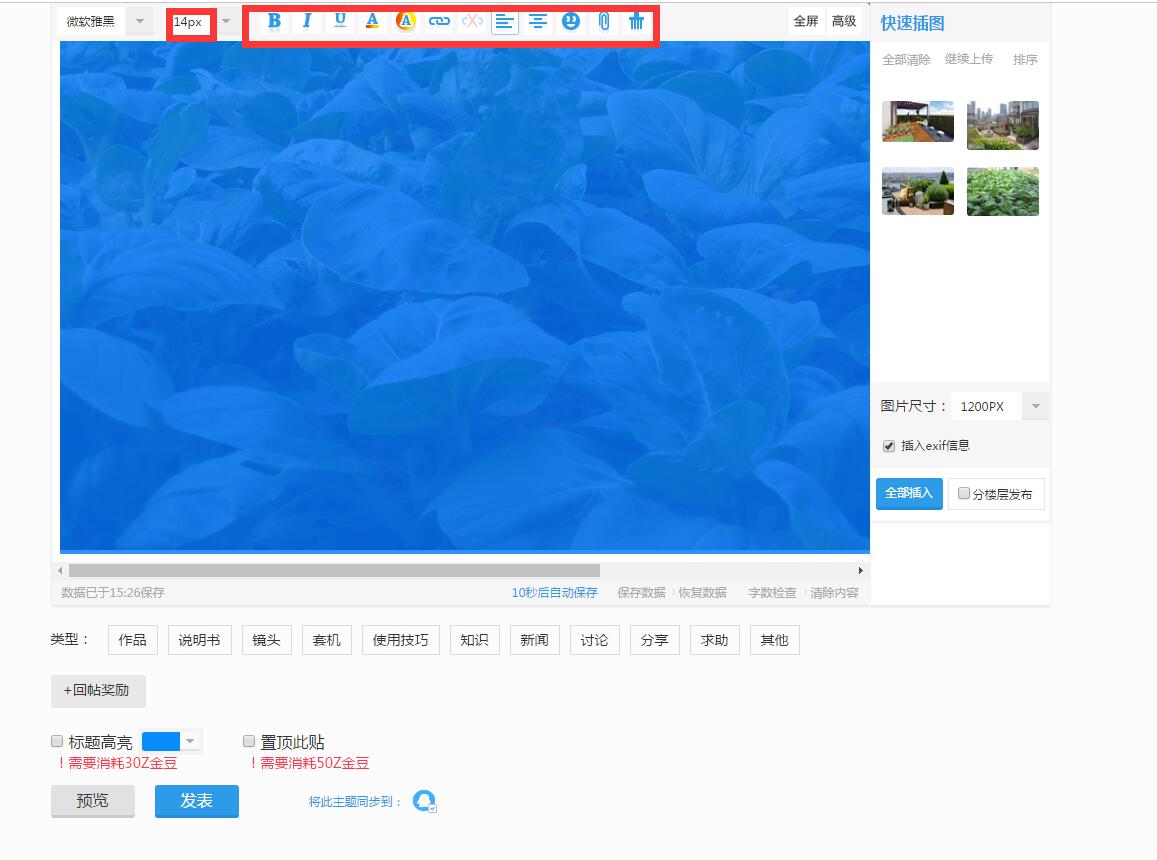
Task: Open the font color tool
Action: (373, 21)
